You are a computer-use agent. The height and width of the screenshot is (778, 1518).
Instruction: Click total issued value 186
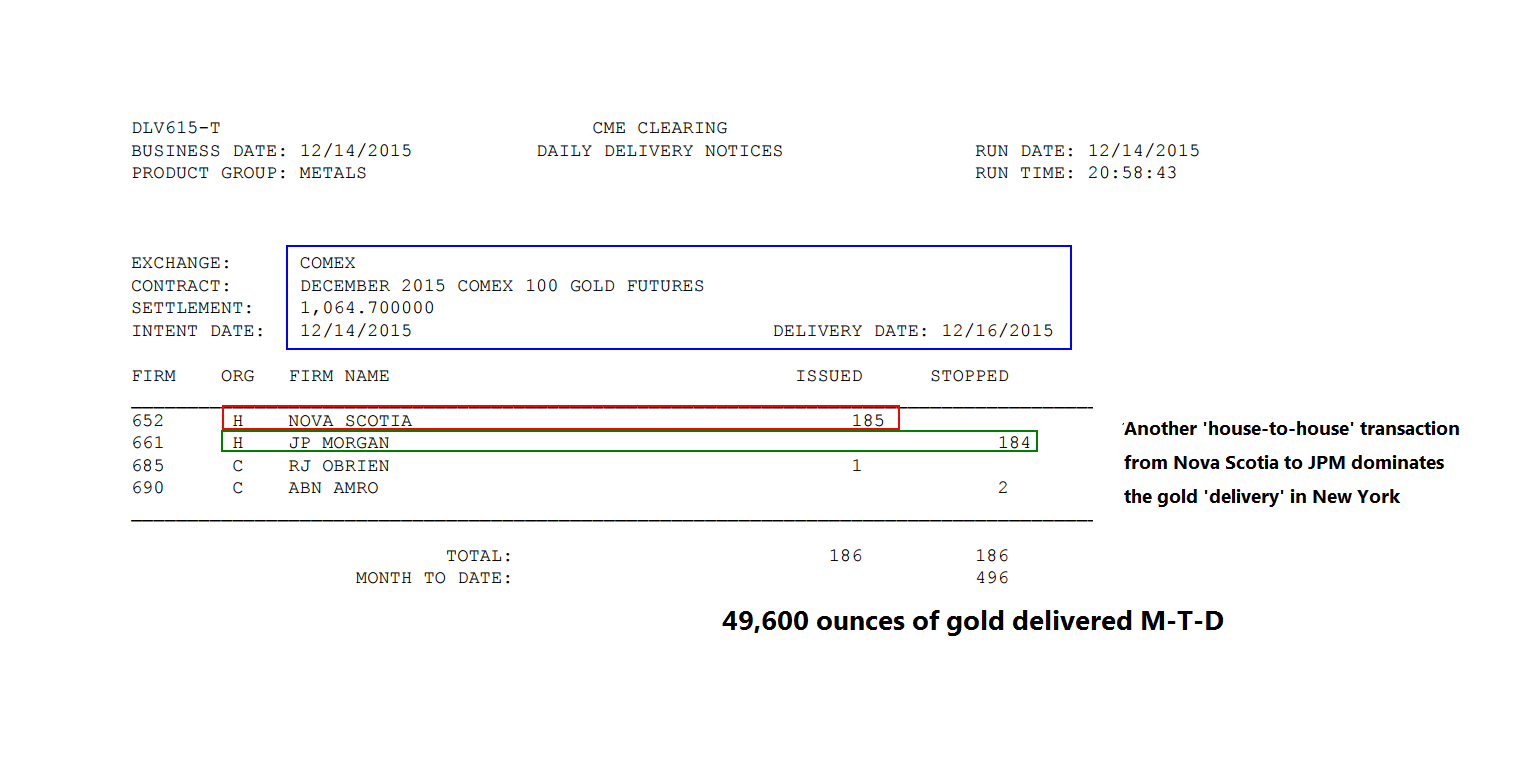point(846,556)
